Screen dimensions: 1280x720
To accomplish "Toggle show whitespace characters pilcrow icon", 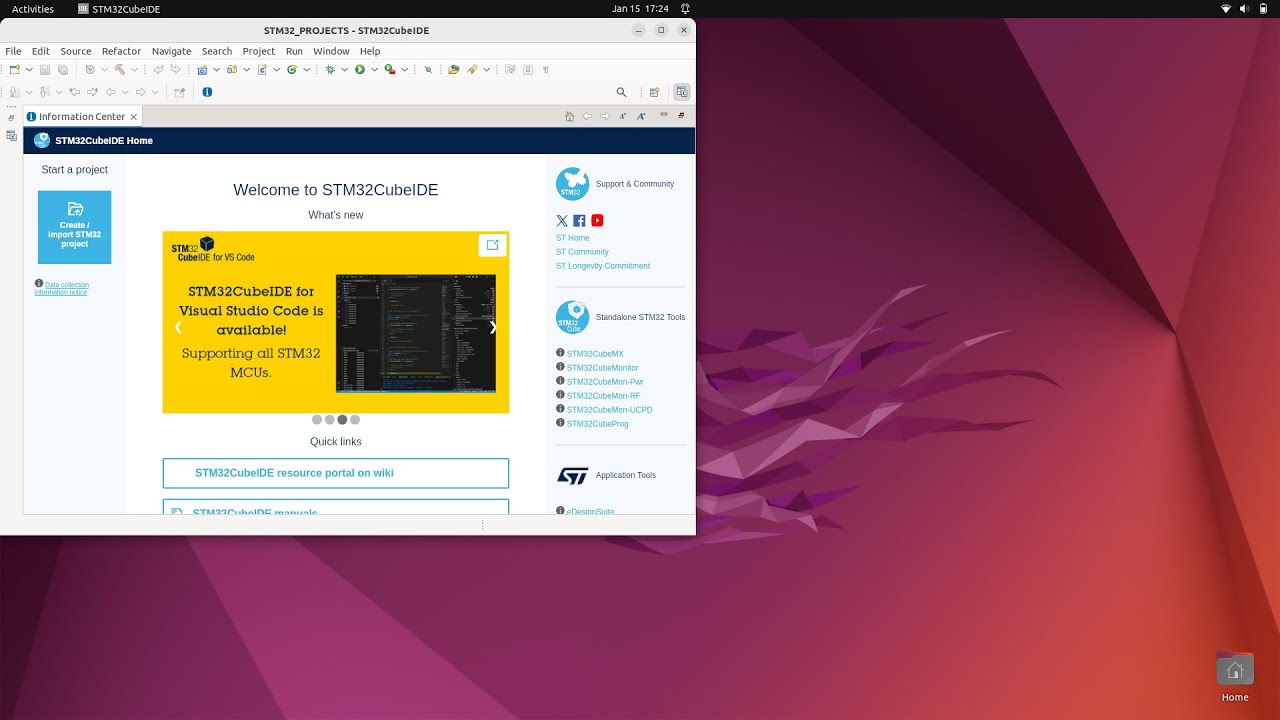I will coord(546,70).
